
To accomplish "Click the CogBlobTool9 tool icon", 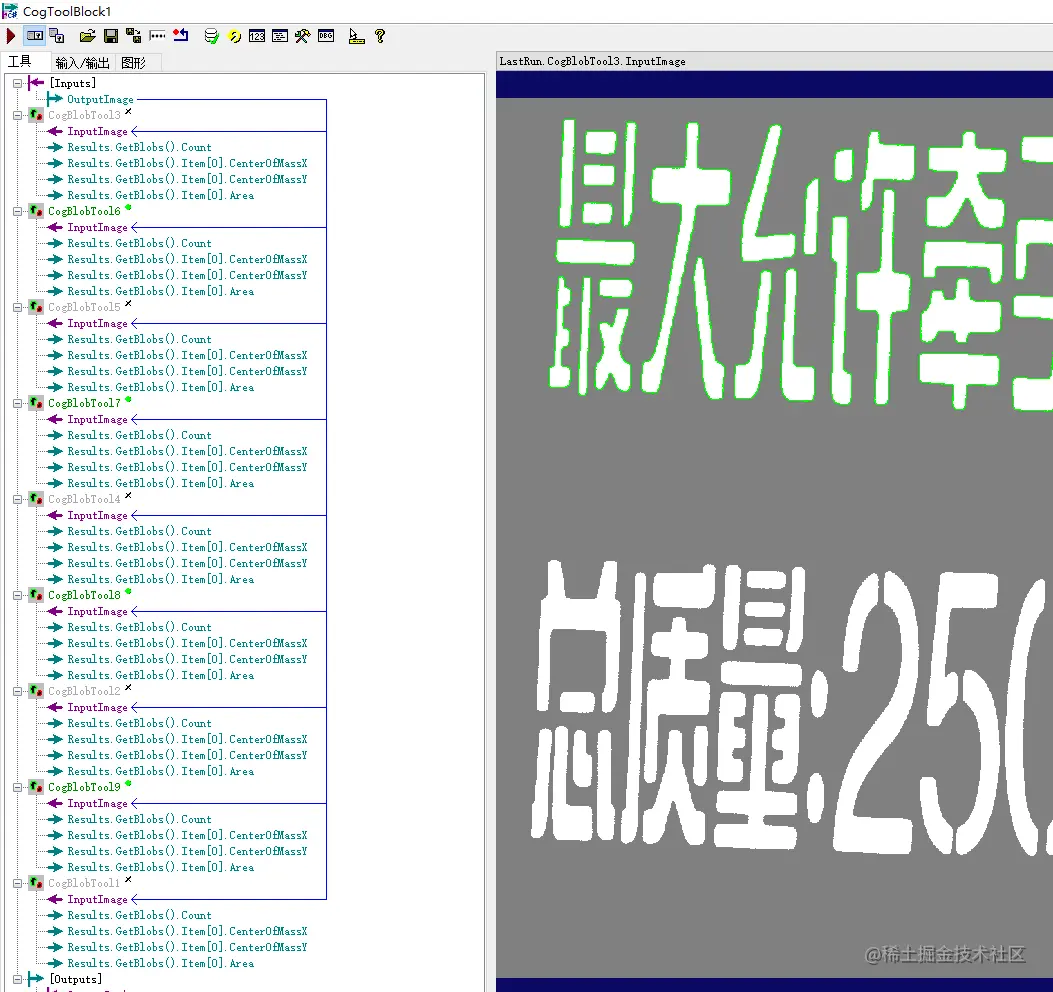I will click(x=36, y=788).
